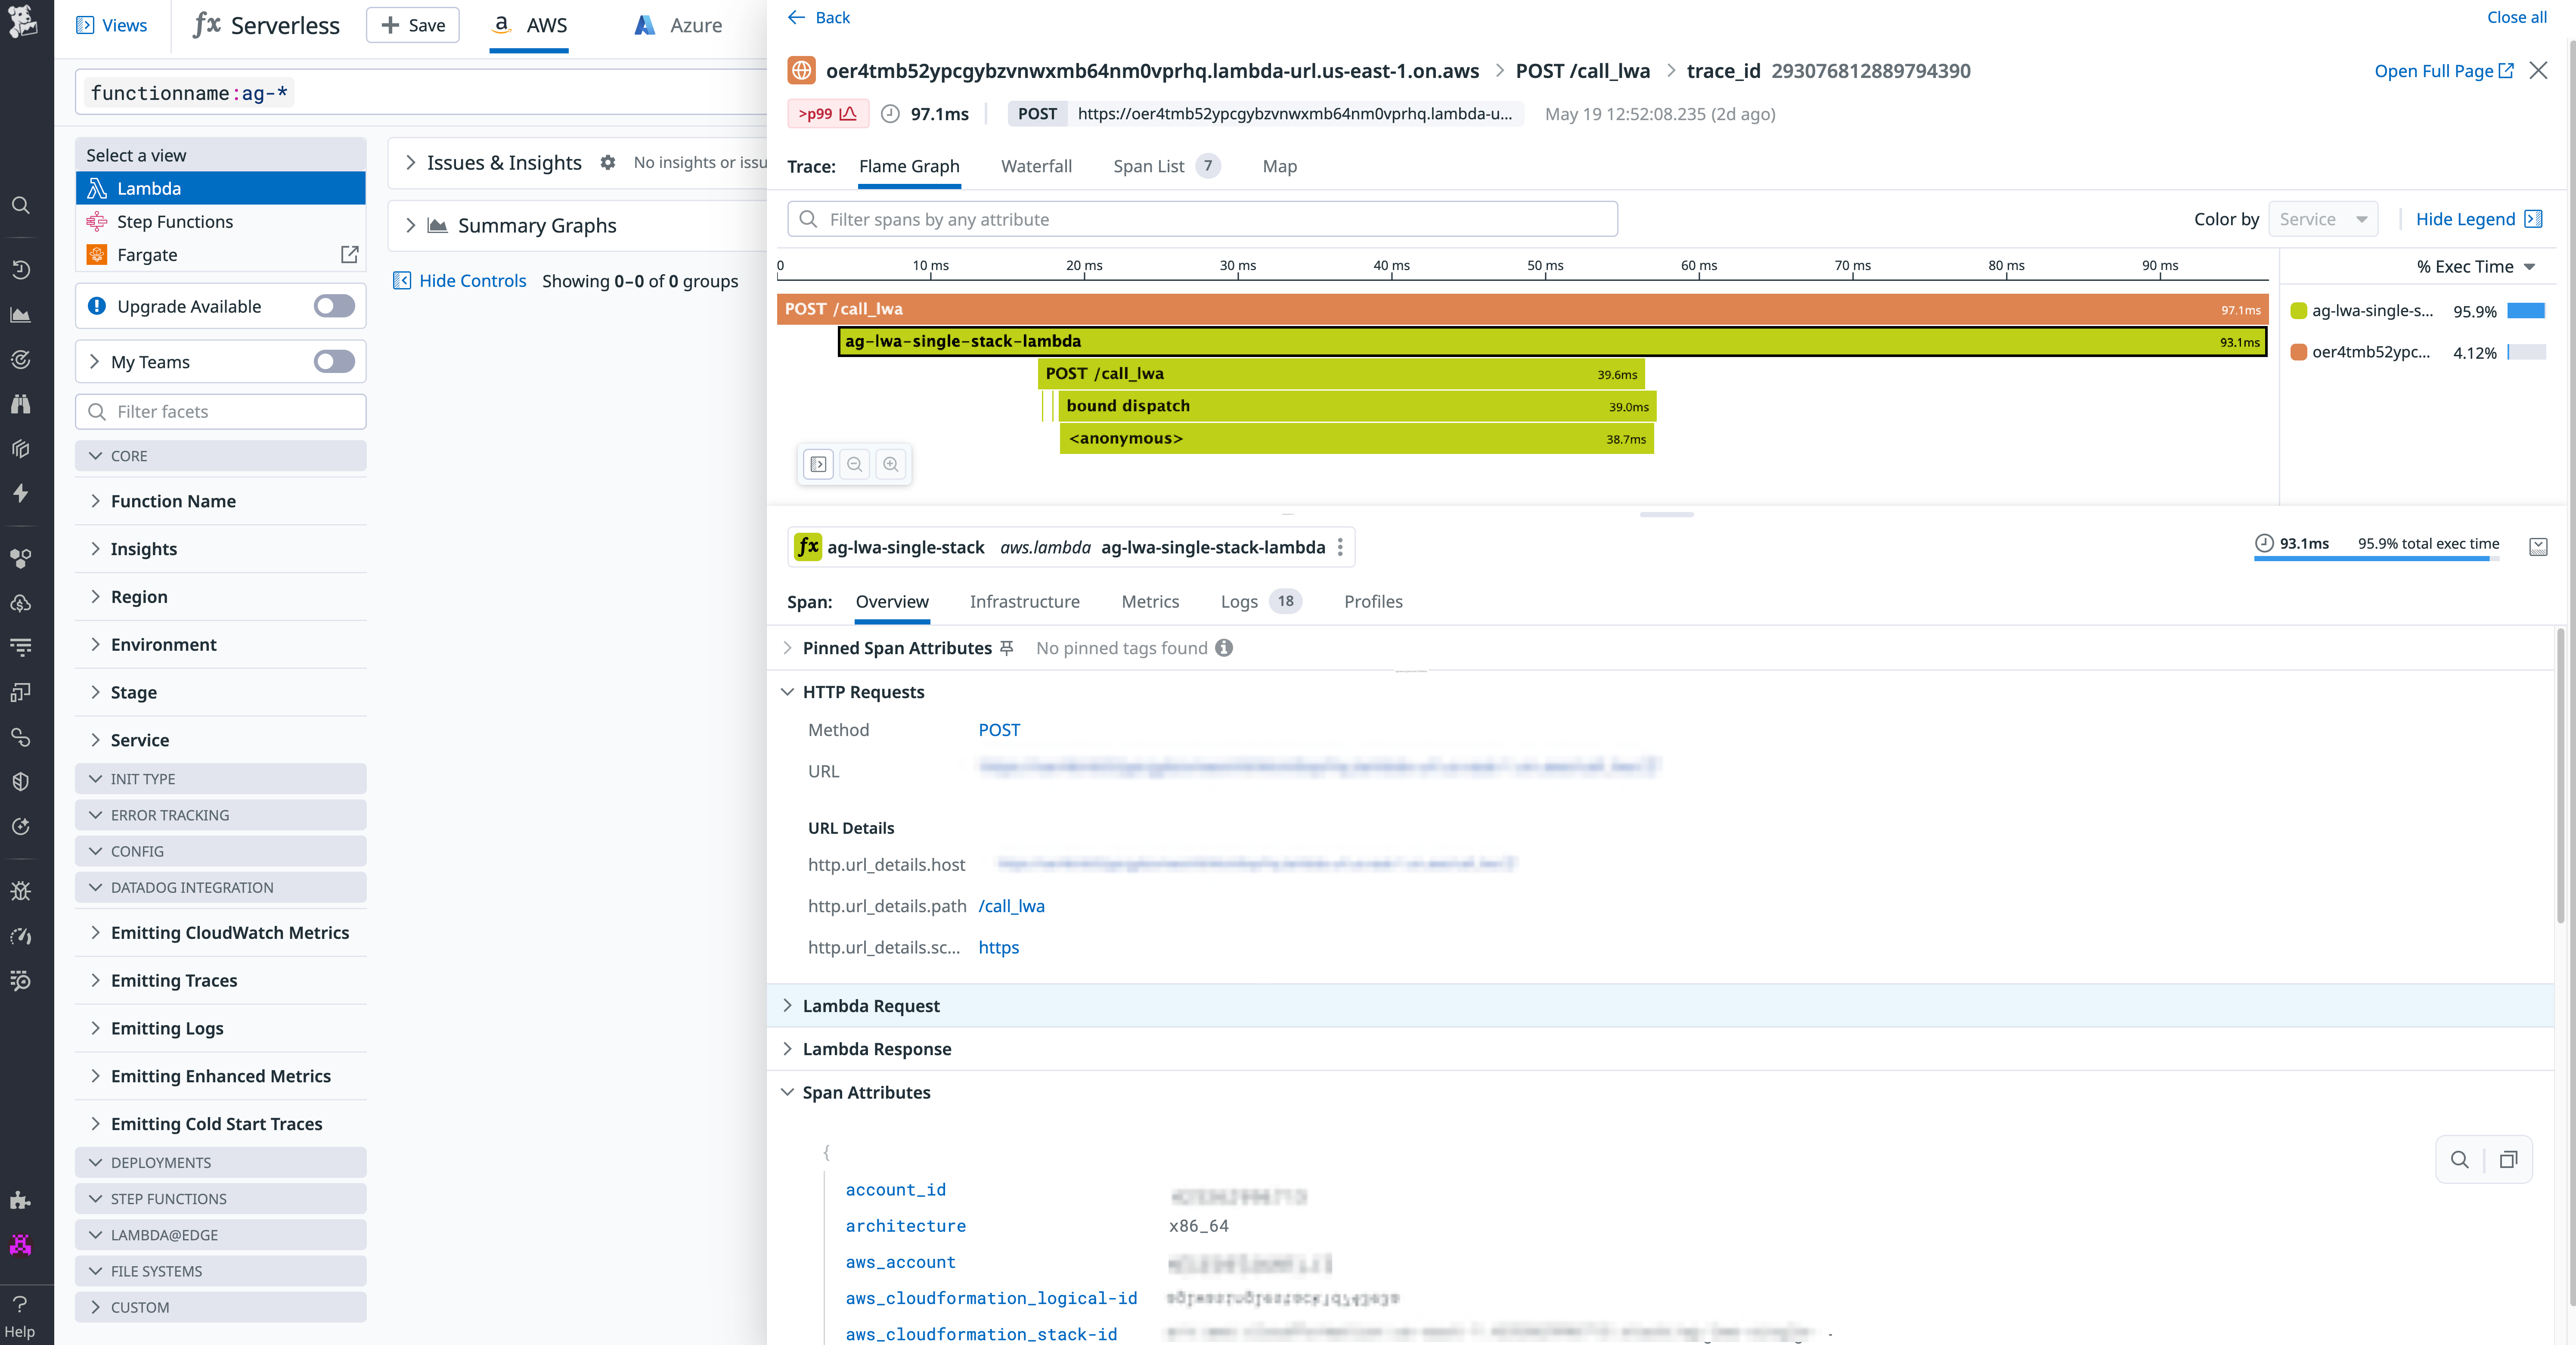
Task: Switch to the Waterfall trace tab
Action: (x=1036, y=166)
